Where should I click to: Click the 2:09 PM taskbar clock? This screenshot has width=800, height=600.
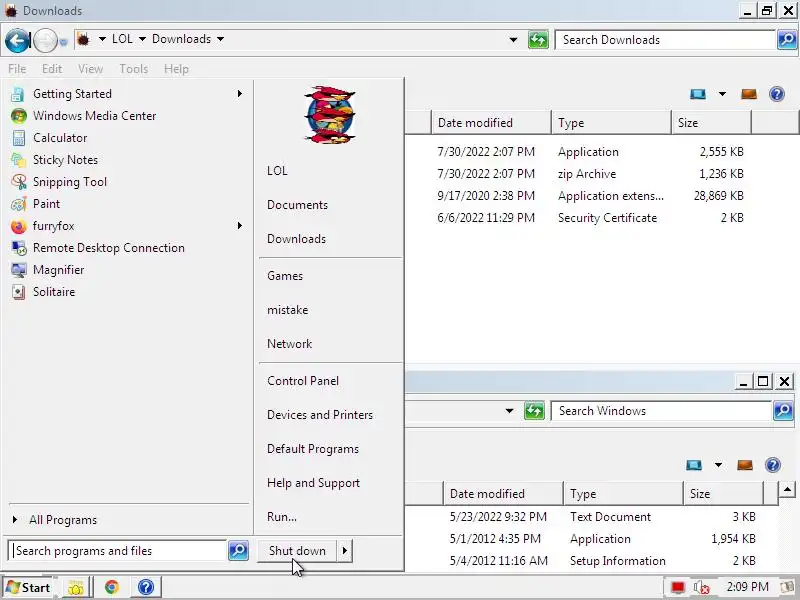point(747,587)
